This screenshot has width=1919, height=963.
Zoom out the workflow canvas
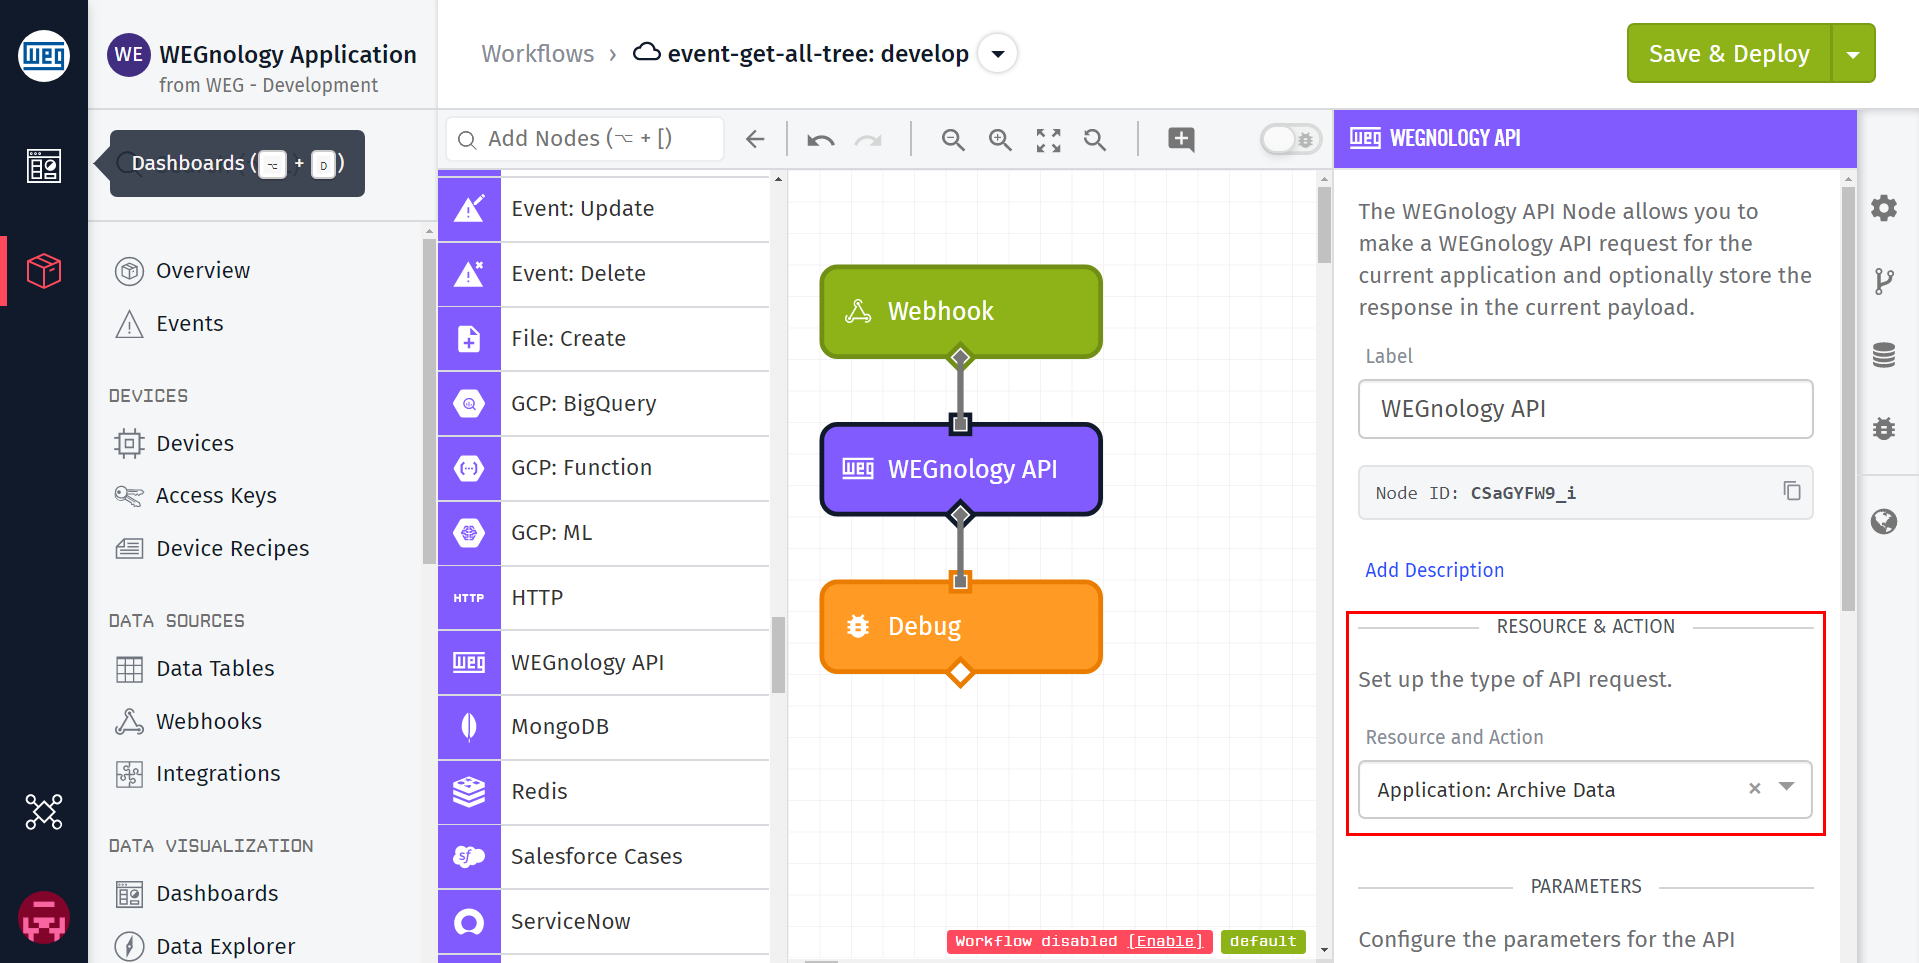953,140
